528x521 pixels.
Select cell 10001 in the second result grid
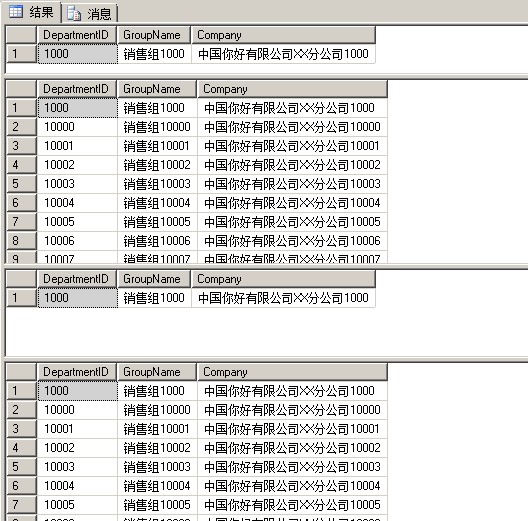[x=77, y=146]
